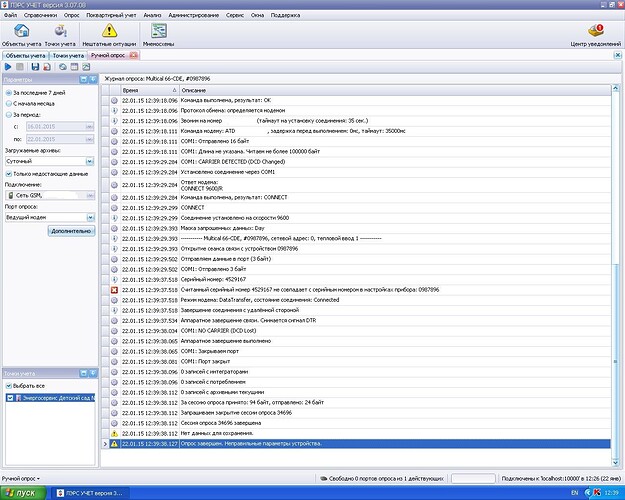Open the Нештатные ситуации warning icon
Viewport: 625px width, 500px height.
[109, 35]
